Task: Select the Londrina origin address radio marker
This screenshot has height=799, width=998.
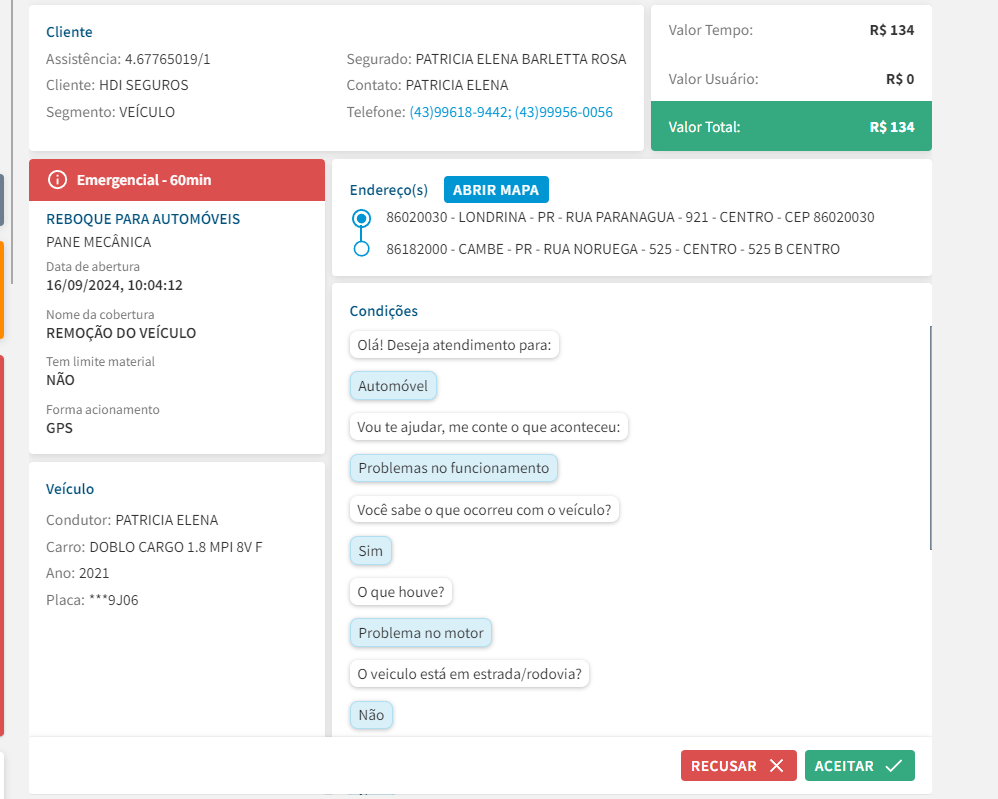Action: point(362,218)
